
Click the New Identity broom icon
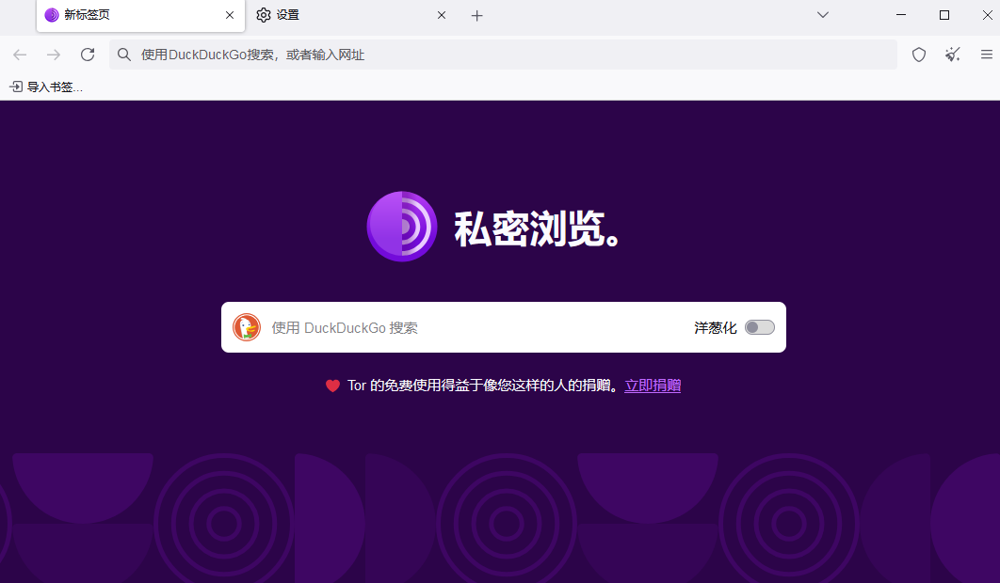click(952, 55)
